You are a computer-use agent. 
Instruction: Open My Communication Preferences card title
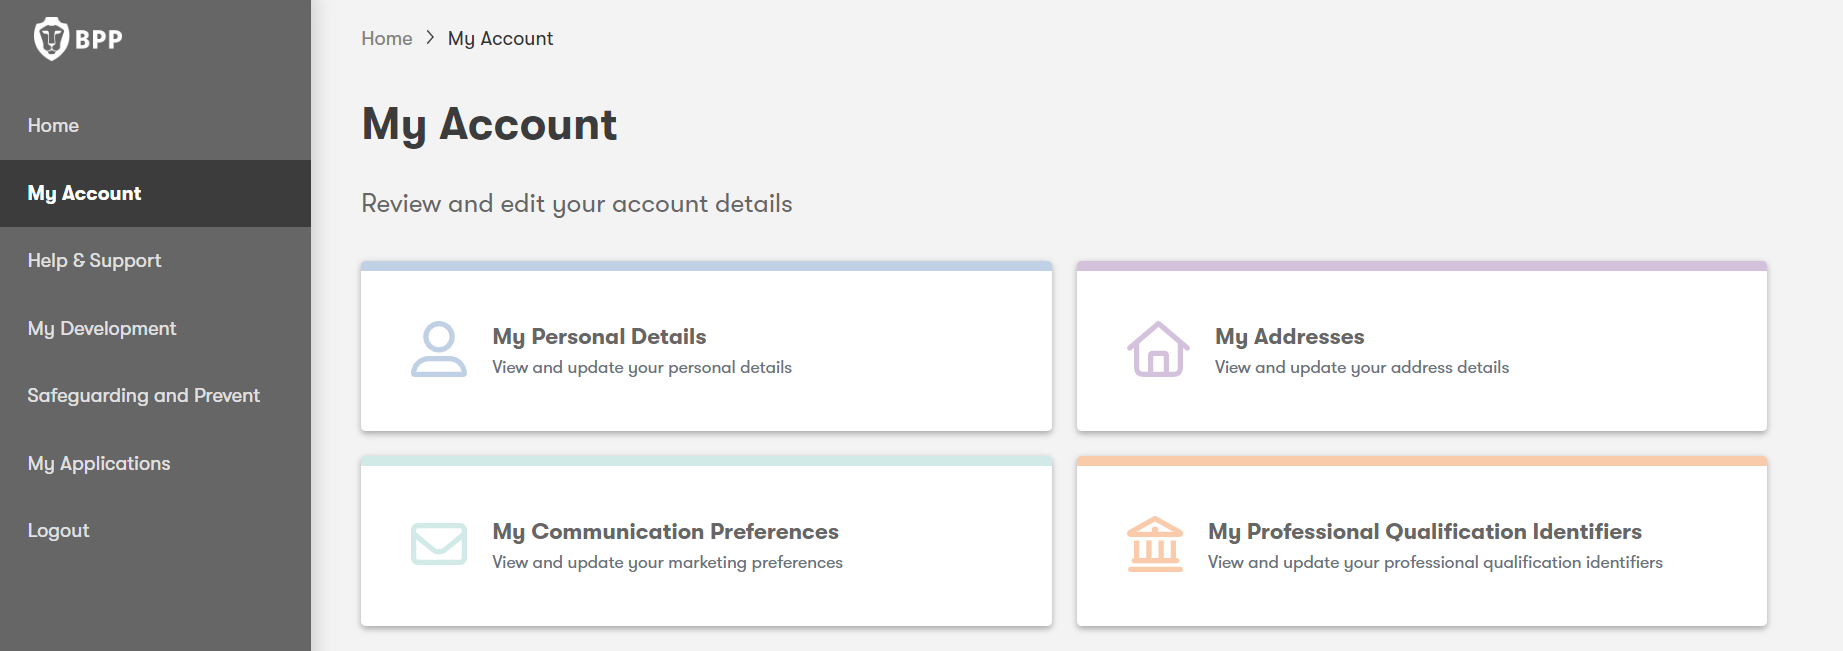point(665,531)
